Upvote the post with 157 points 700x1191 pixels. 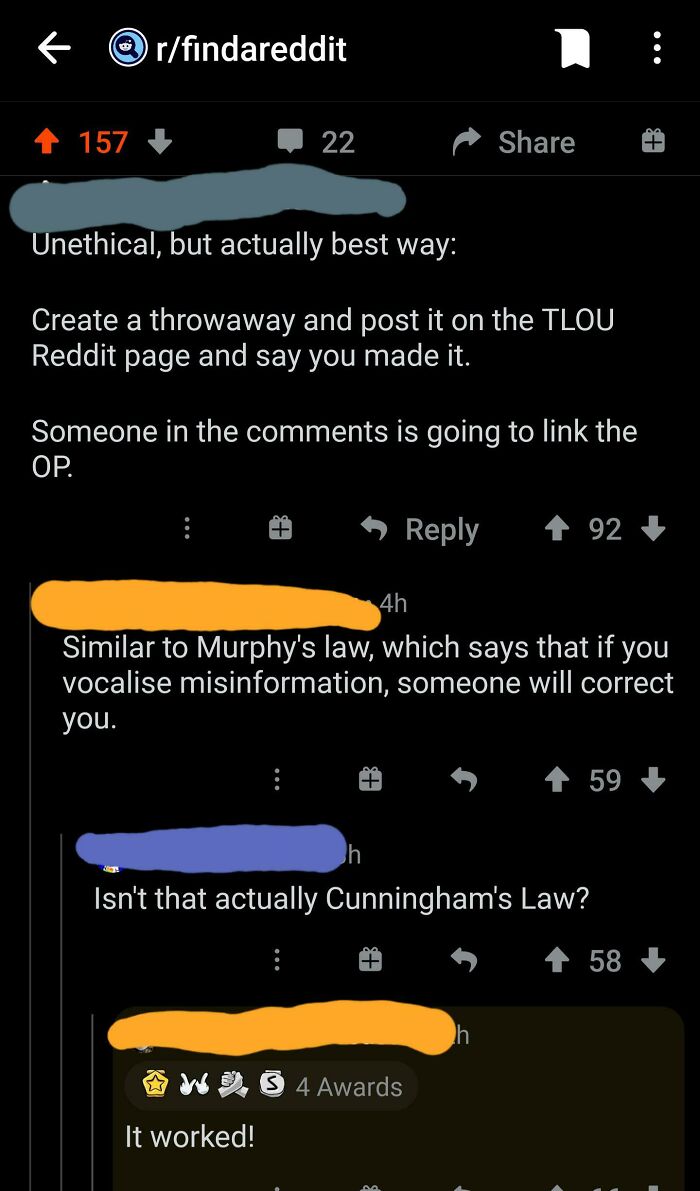coord(49,142)
